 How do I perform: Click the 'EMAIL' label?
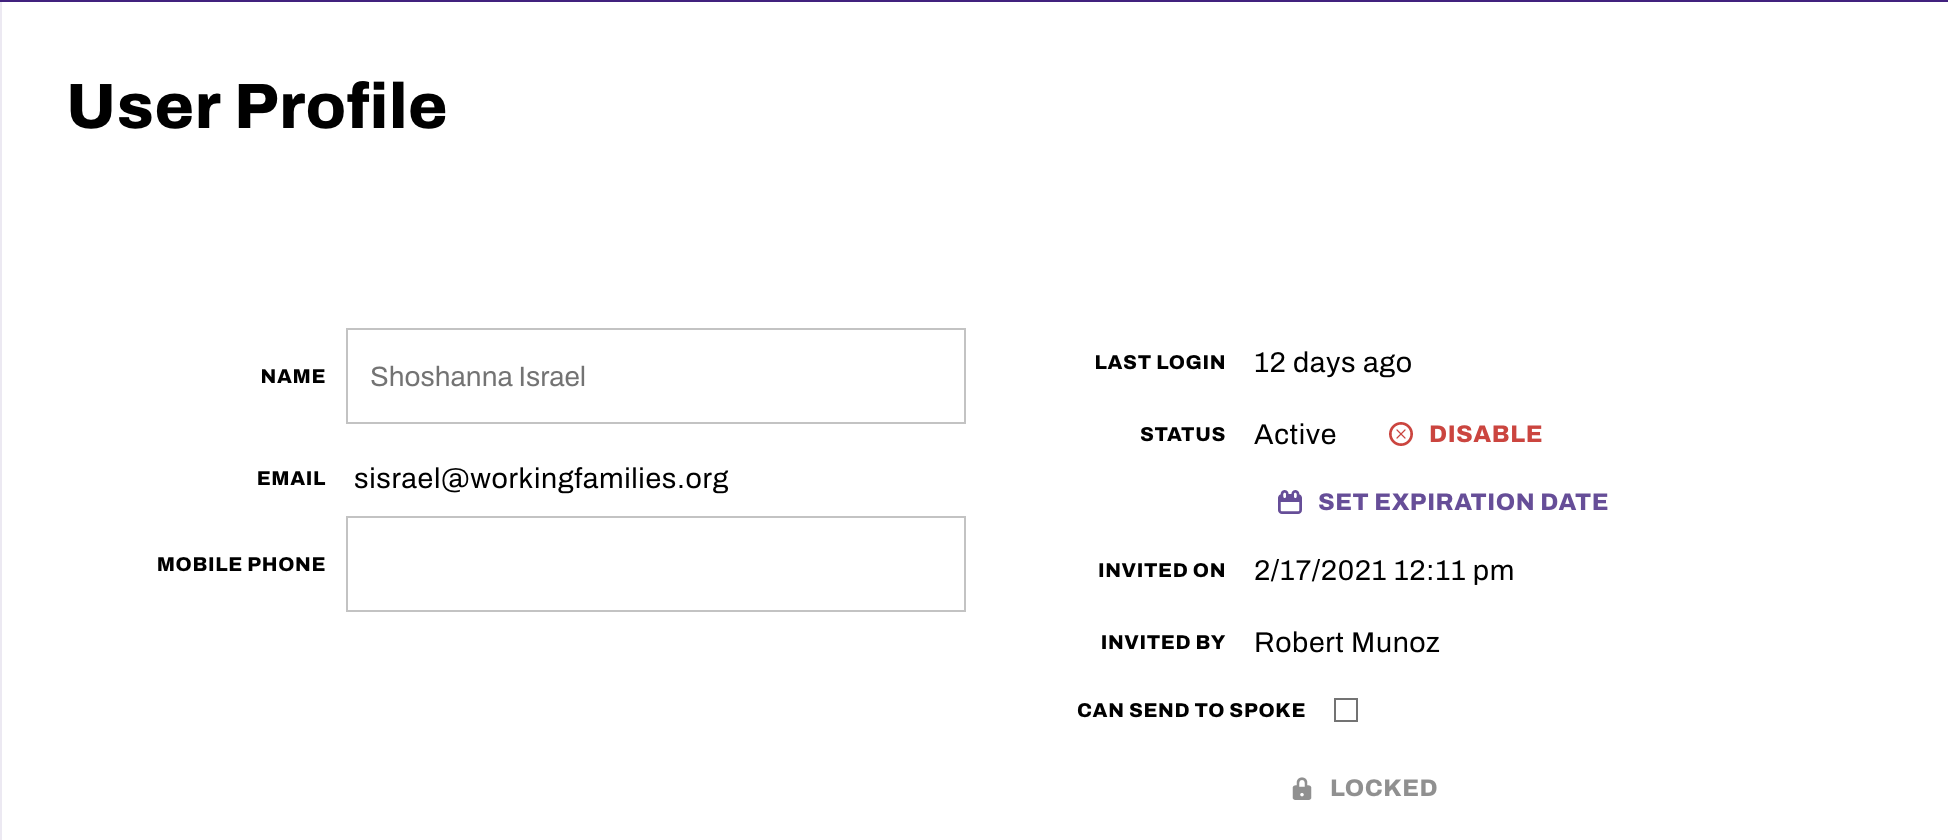pyautogui.click(x=291, y=478)
